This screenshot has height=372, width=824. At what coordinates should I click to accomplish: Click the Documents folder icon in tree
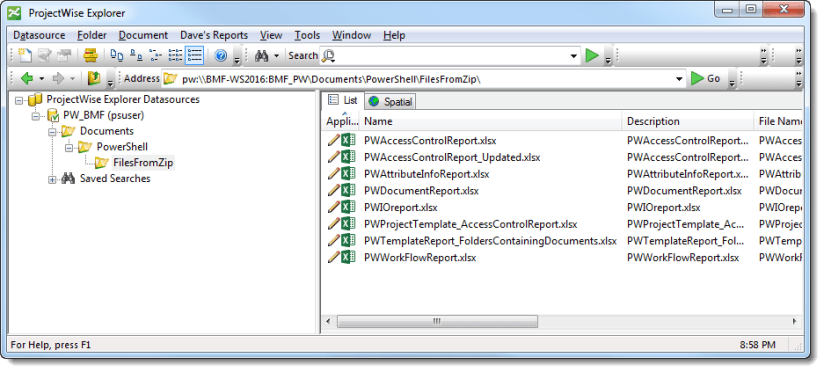click(68, 131)
